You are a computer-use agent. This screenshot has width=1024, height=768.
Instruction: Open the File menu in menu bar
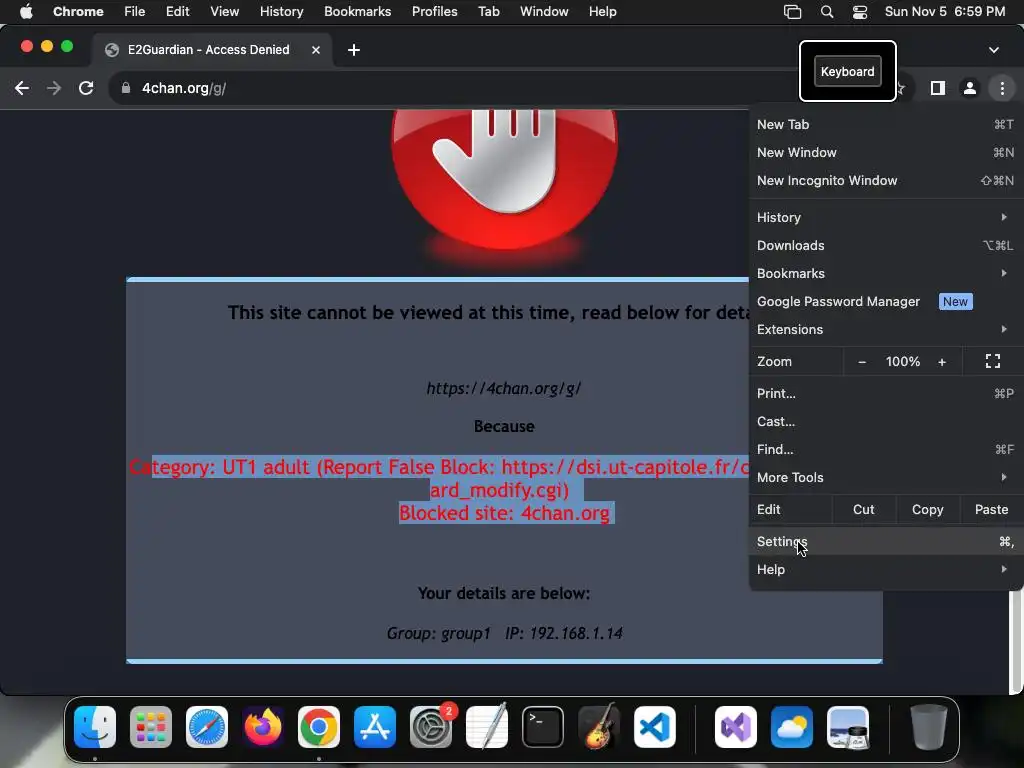(x=135, y=12)
